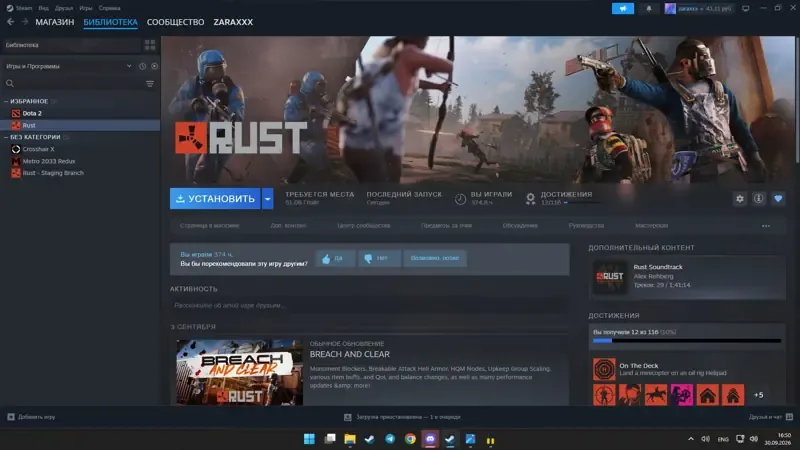Click Нет thumbs down button
800x450 pixels.
pyautogui.click(x=379, y=258)
